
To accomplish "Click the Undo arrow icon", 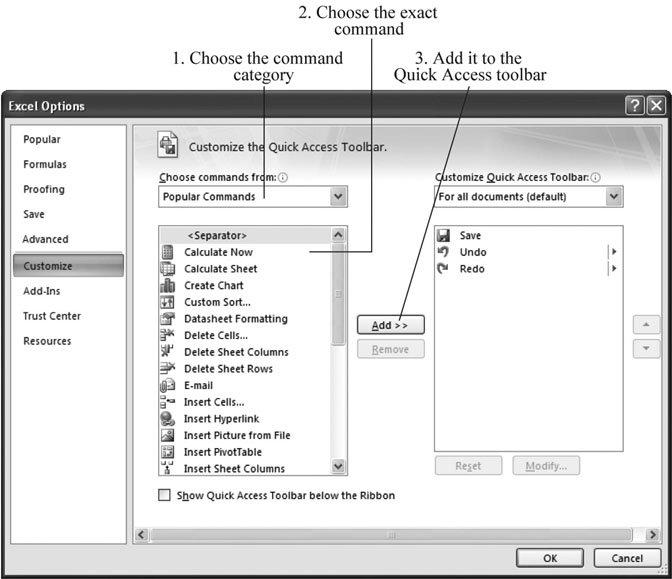I will (x=443, y=252).
